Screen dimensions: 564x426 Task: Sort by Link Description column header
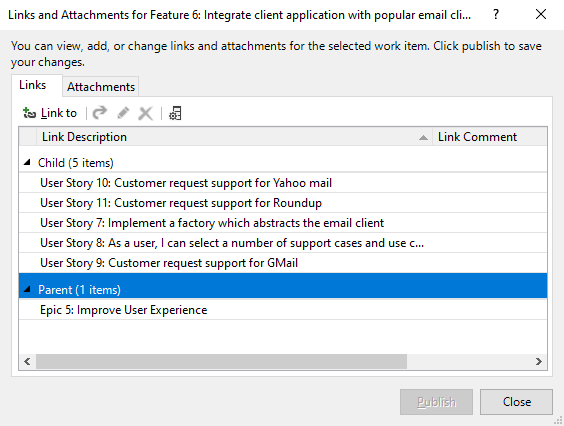(x=235, y=137)
